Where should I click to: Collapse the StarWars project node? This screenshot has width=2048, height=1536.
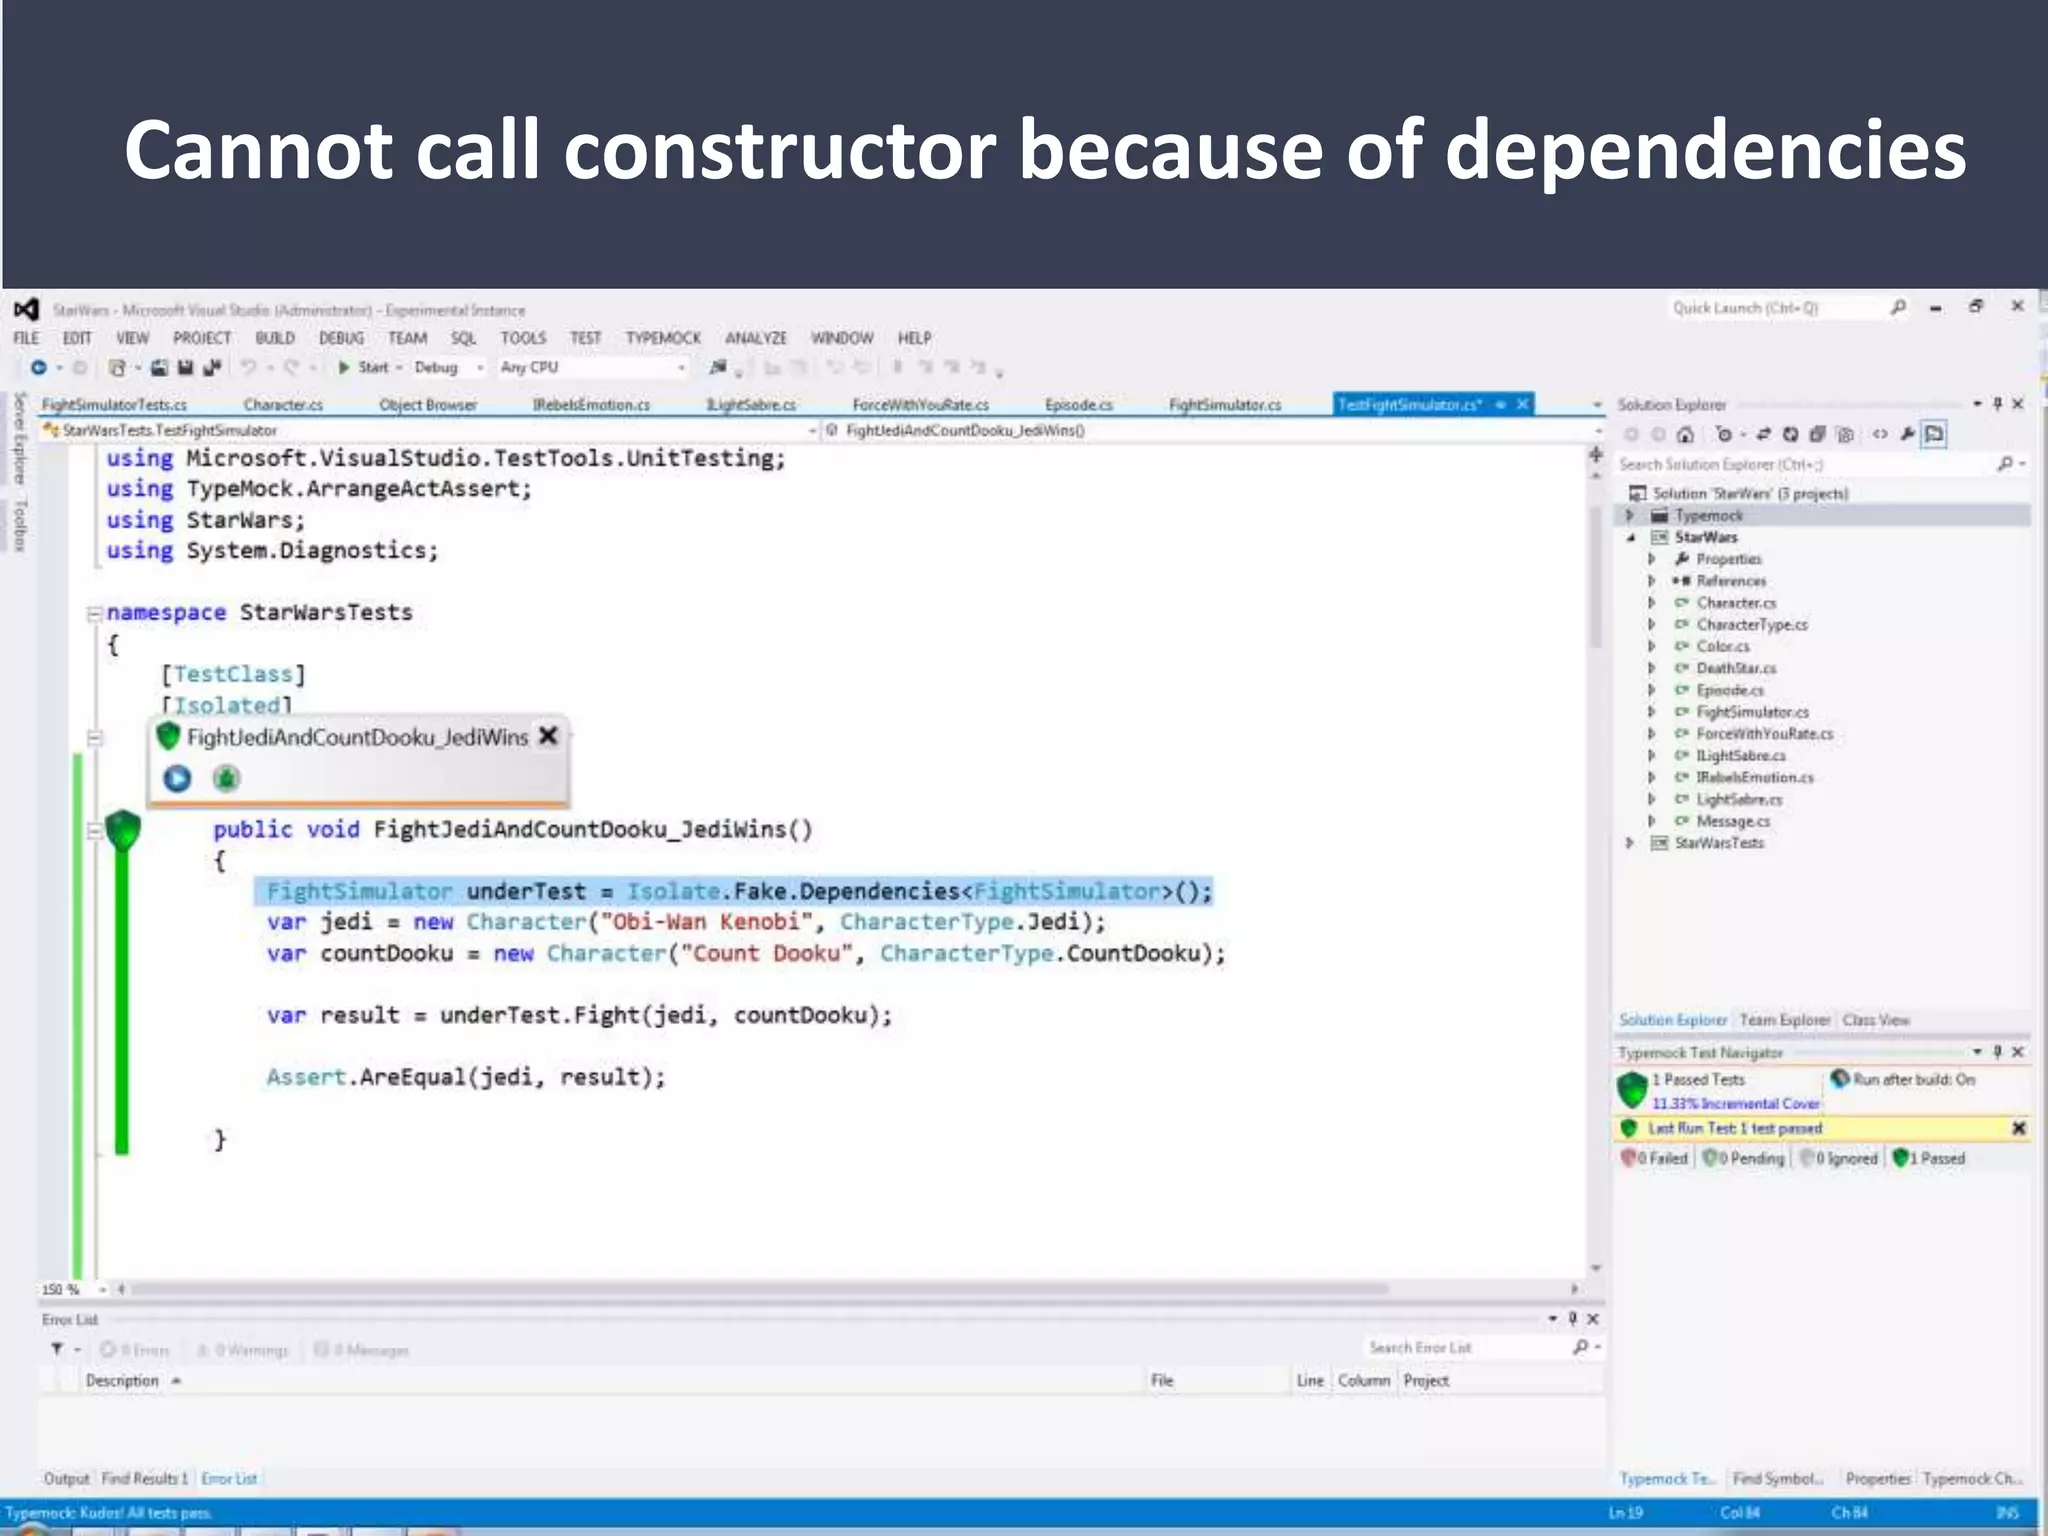(1630, 538)
